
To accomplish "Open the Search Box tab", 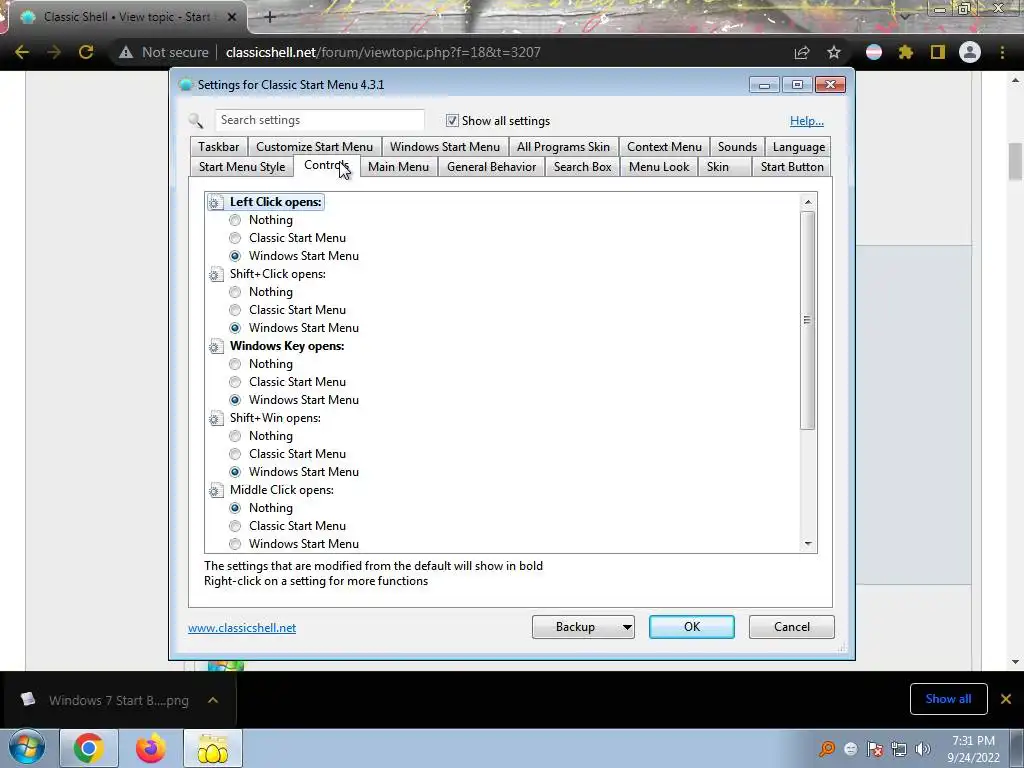I will click(583, 167).
